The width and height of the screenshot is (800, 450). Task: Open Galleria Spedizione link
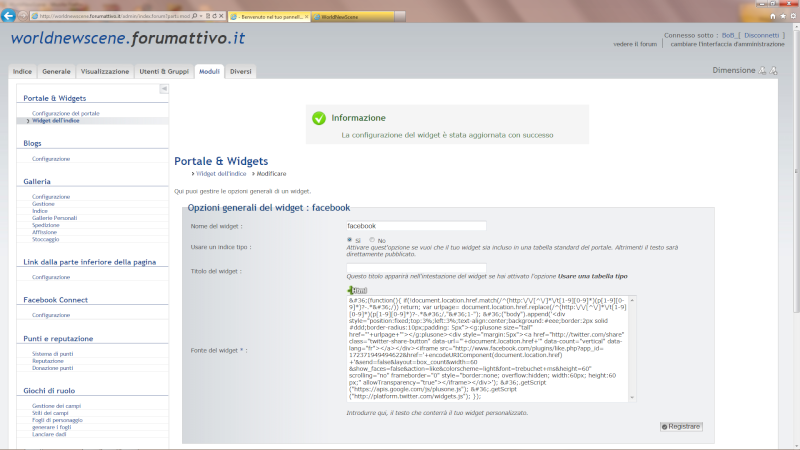(45, 226)
